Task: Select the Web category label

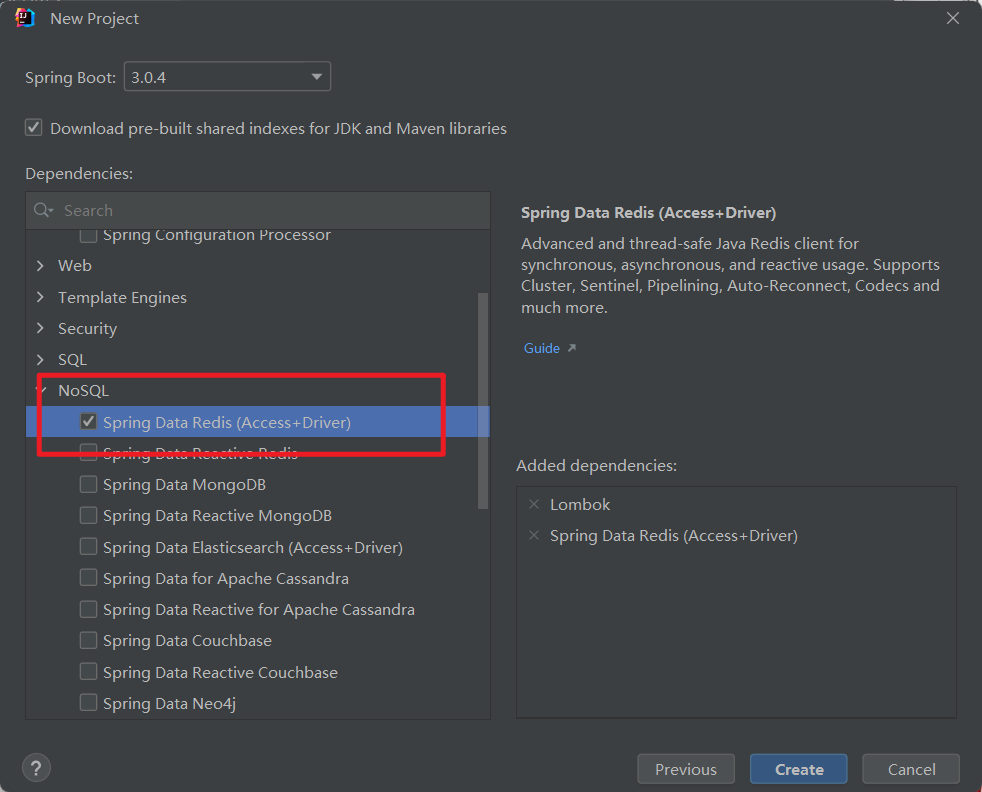Action: (x=75, y=265)
